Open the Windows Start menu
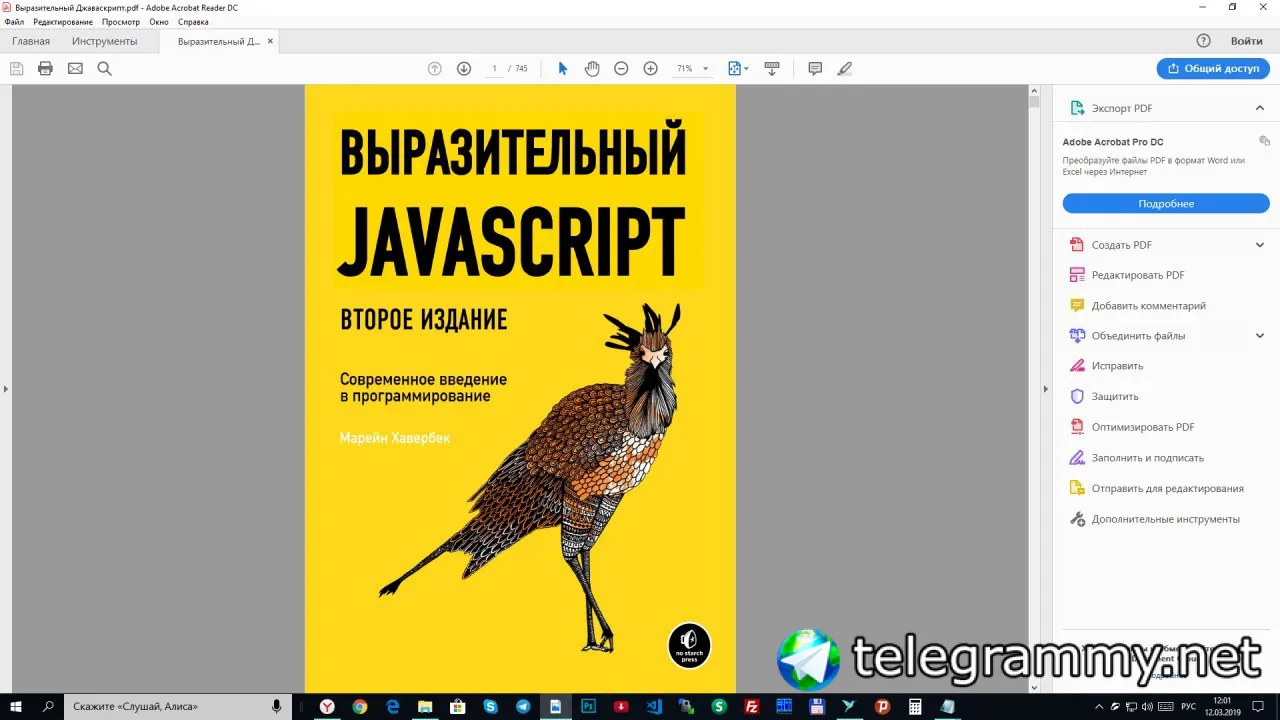 (17, 706)
